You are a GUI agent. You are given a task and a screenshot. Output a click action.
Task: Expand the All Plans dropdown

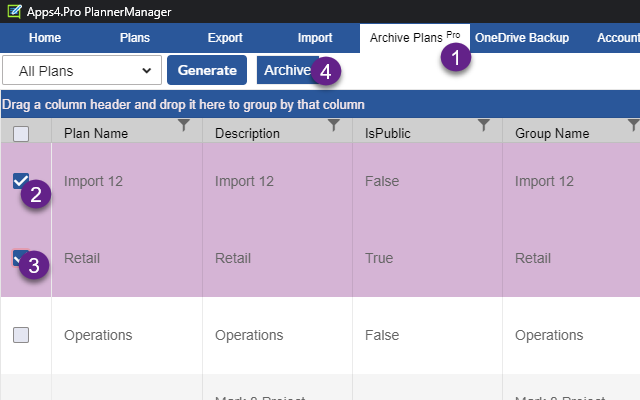coord(82,71)
